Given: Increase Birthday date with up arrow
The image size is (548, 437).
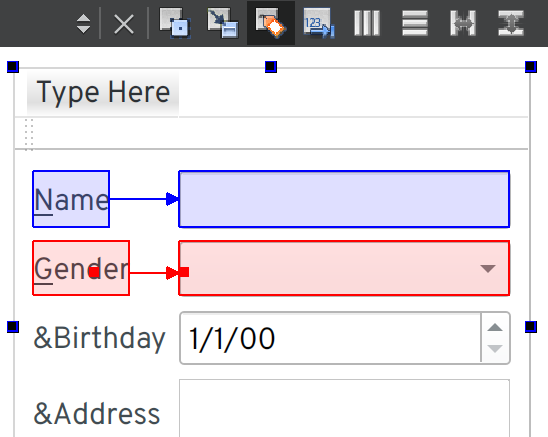Looking at the screenshot, I should [495, 327].
